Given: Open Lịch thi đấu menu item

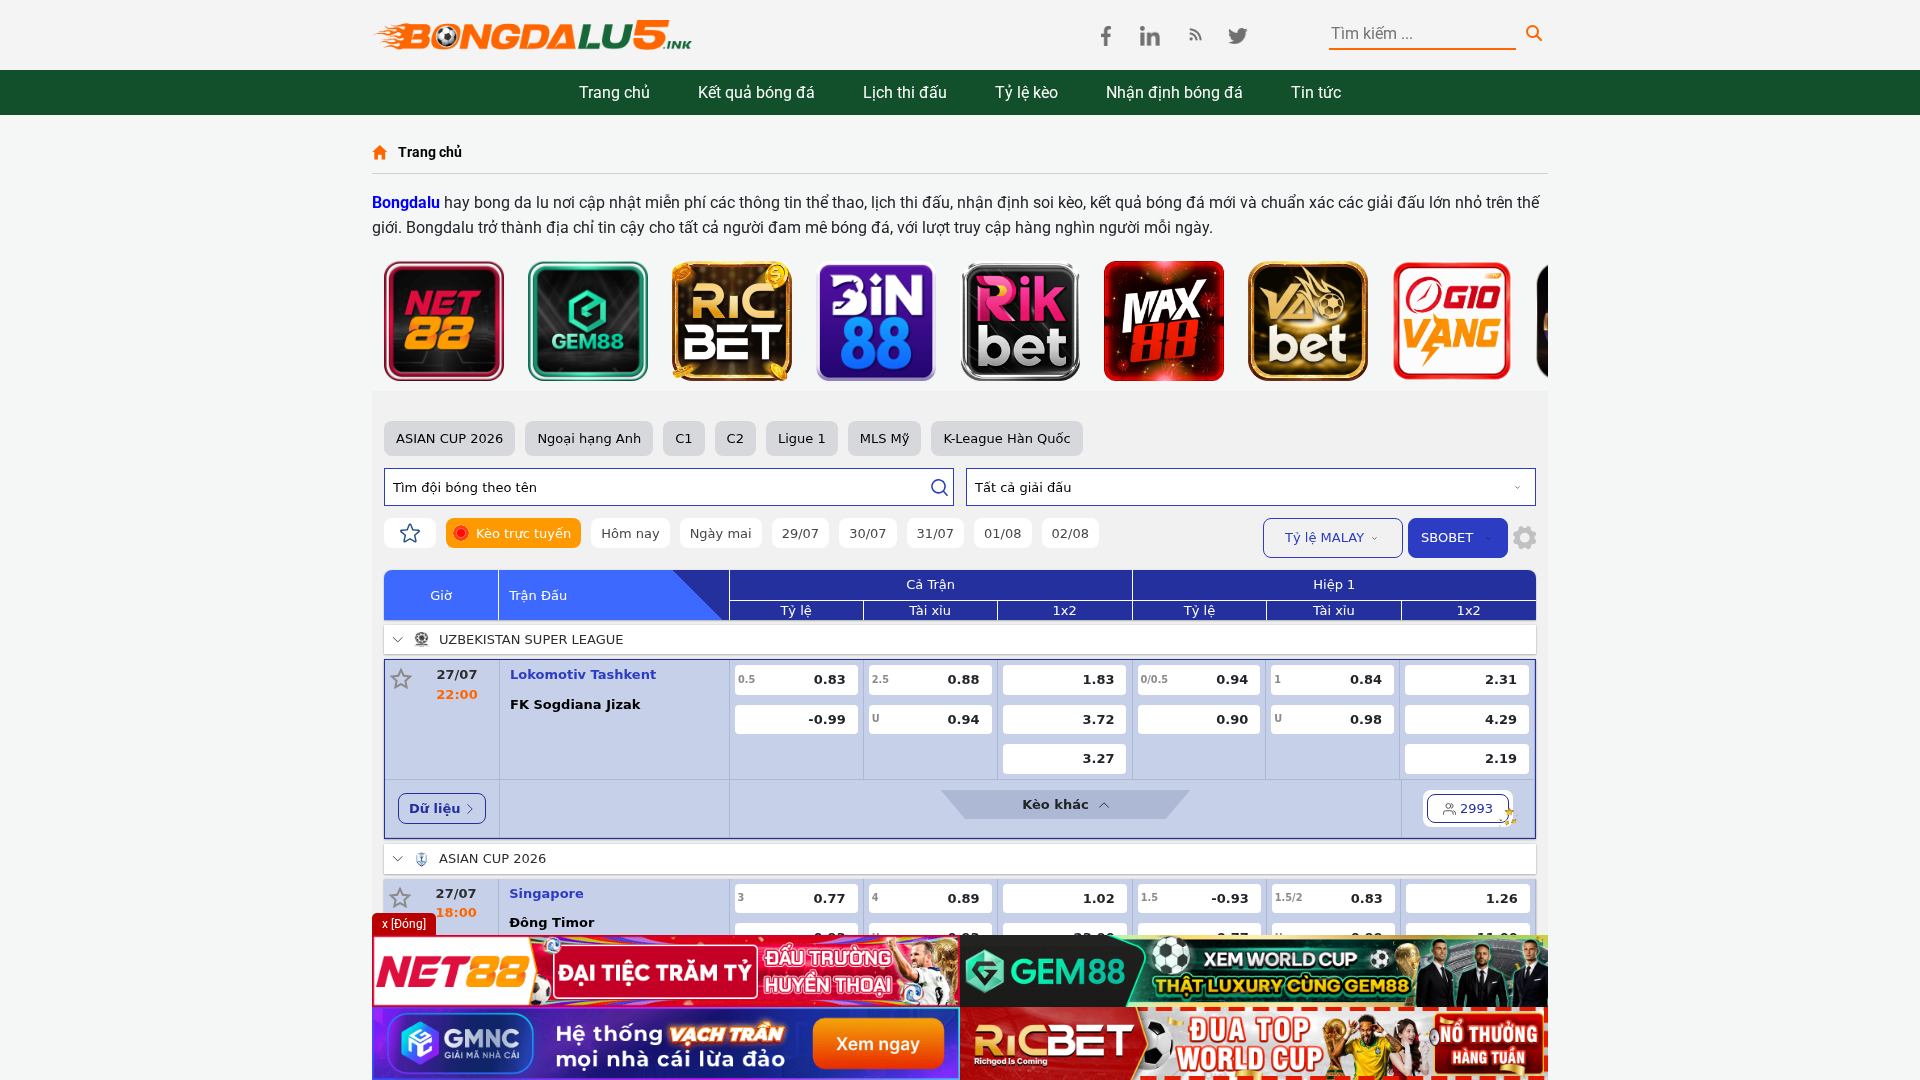Looking at the screenshot, I should pyautogui.click(x=904, y=92).
